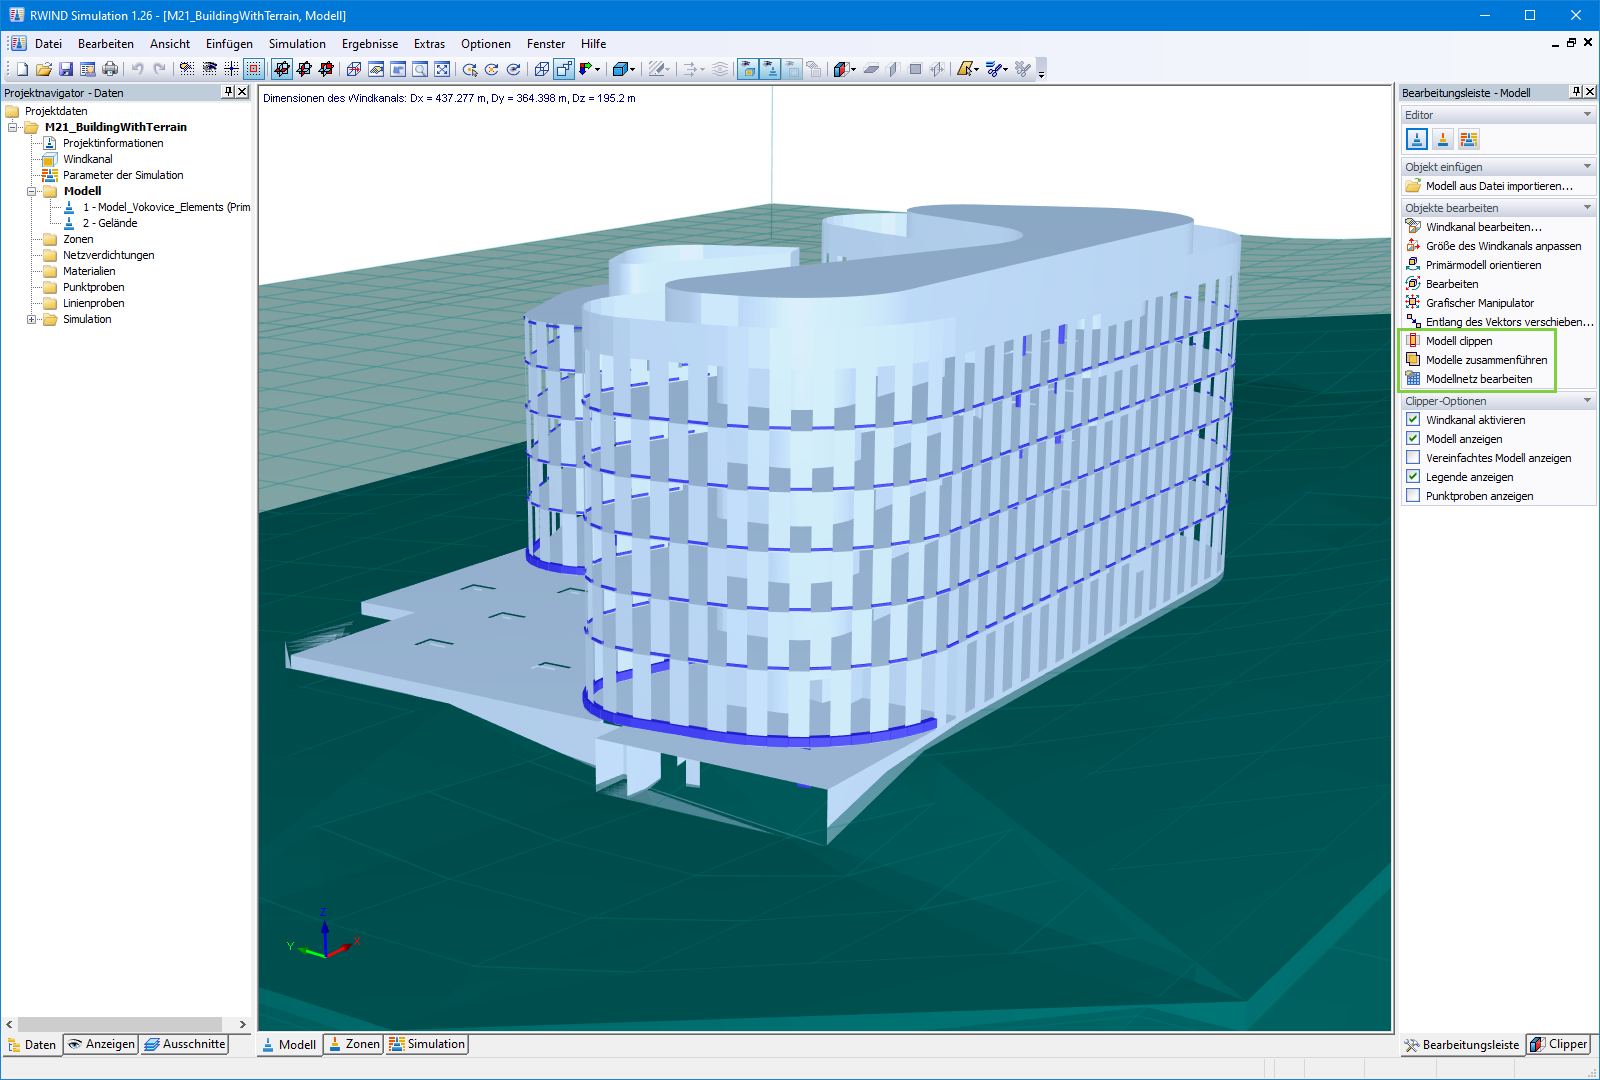Open a project file using the Open icon

(x=43, y=68)
